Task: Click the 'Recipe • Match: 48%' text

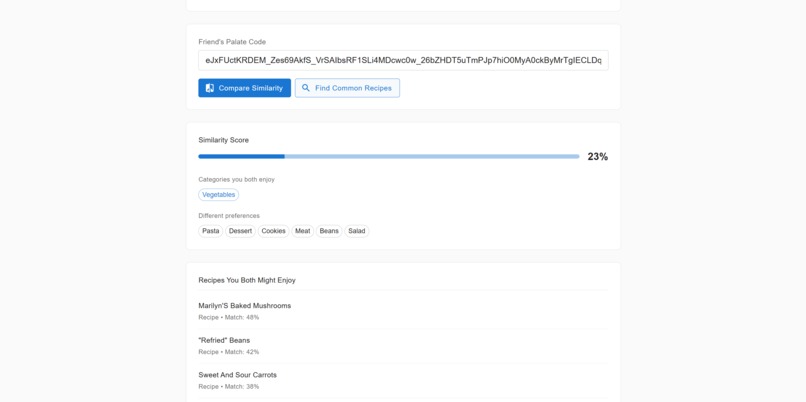Action: click(229, 318)
